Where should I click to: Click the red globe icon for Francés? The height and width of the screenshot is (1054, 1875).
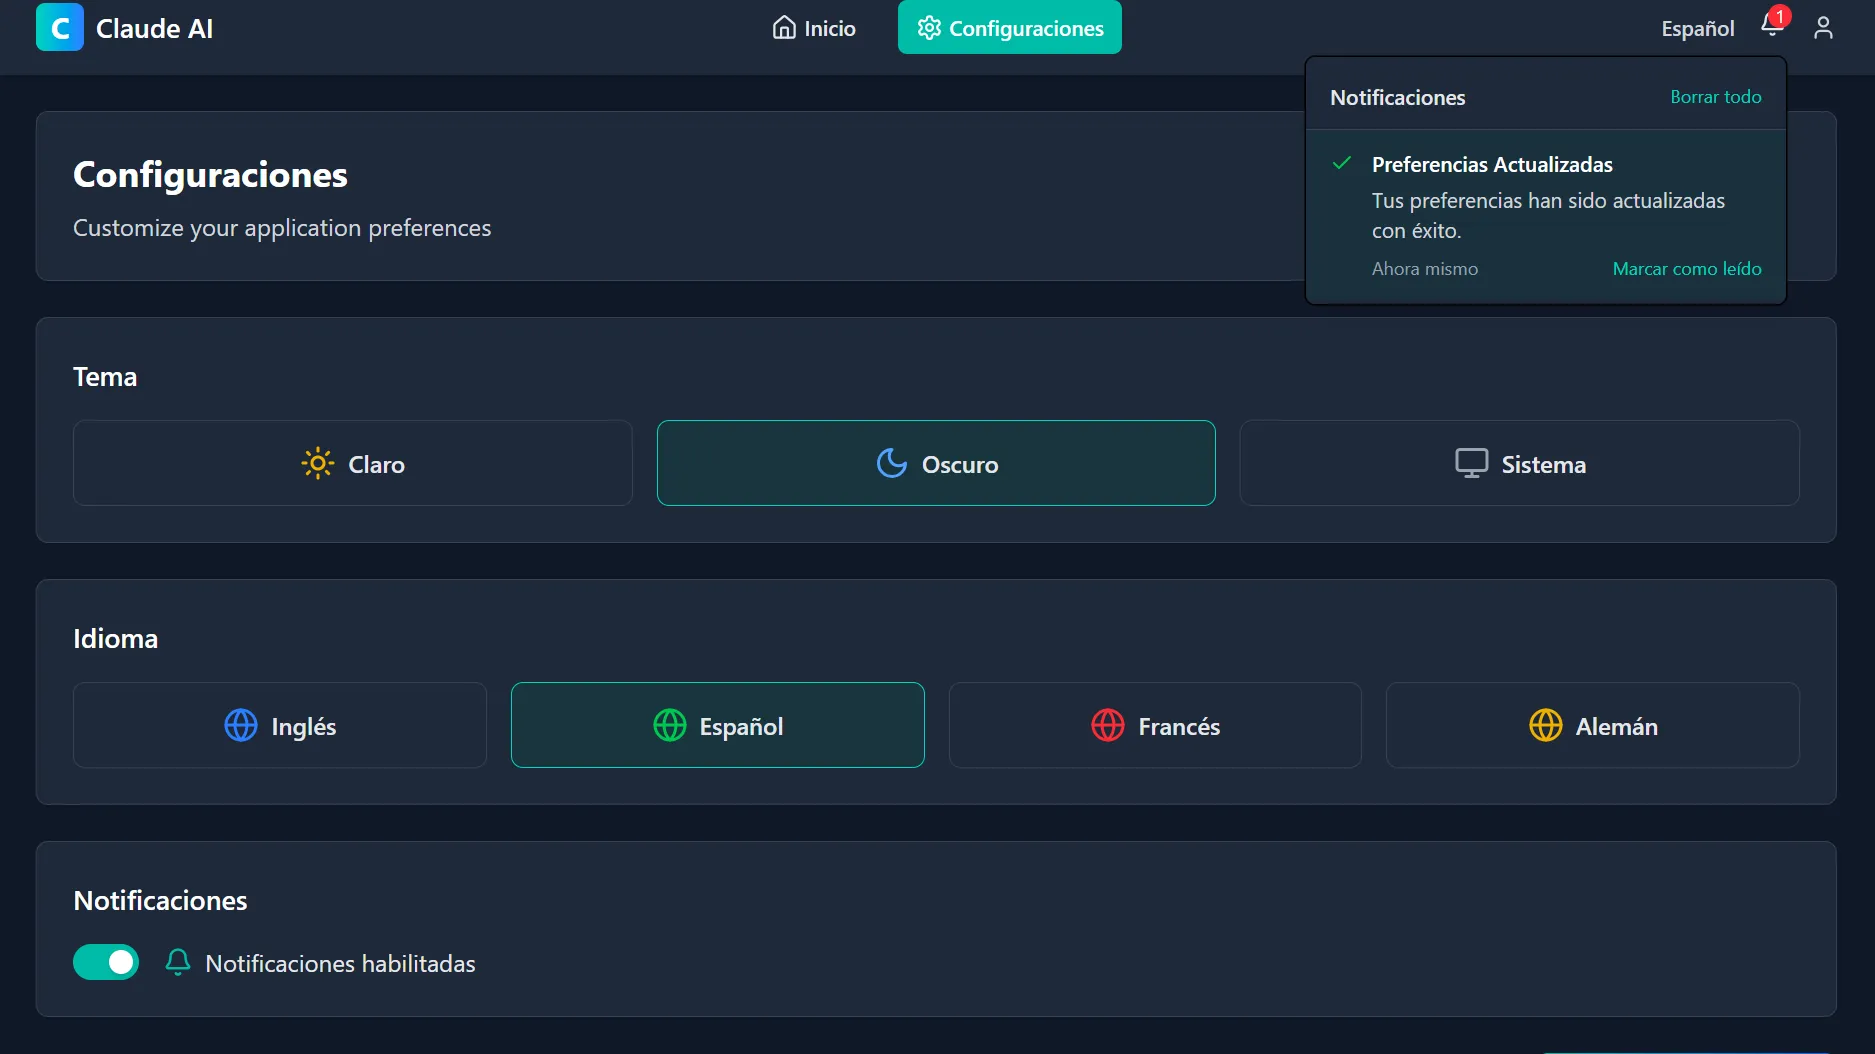(x=1107, y=726)
